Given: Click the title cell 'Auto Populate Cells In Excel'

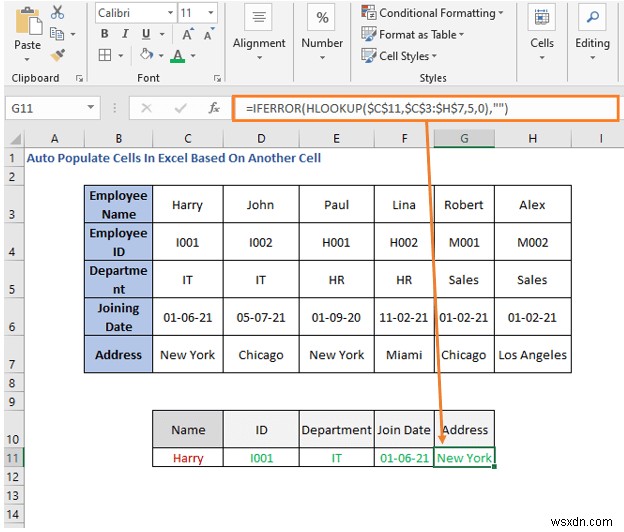Looking at the screenshot, I should (x=174, y=158).
